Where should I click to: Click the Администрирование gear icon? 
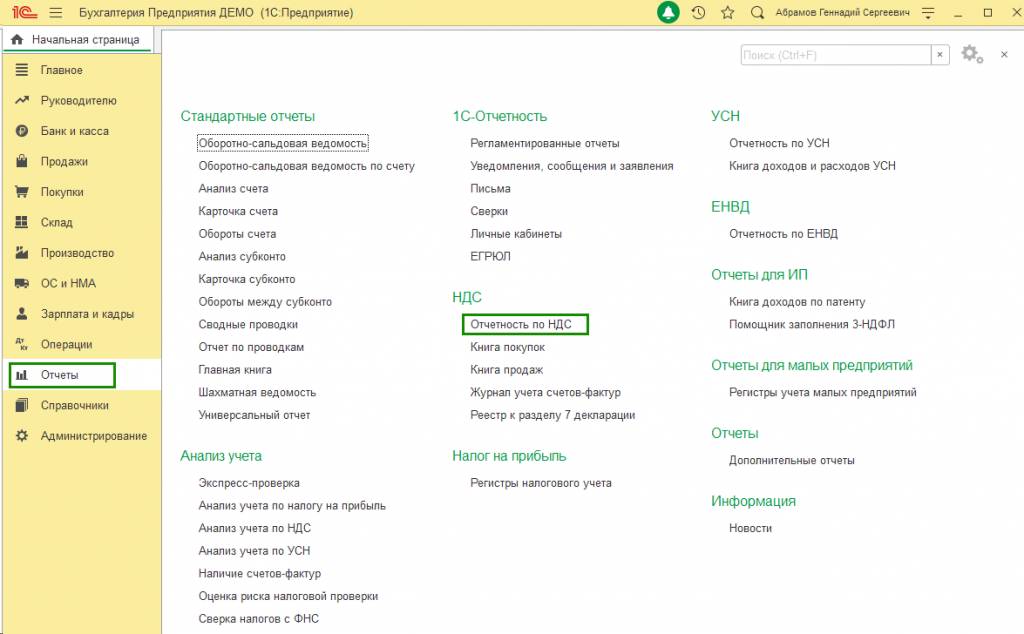(x=22, y=436)
